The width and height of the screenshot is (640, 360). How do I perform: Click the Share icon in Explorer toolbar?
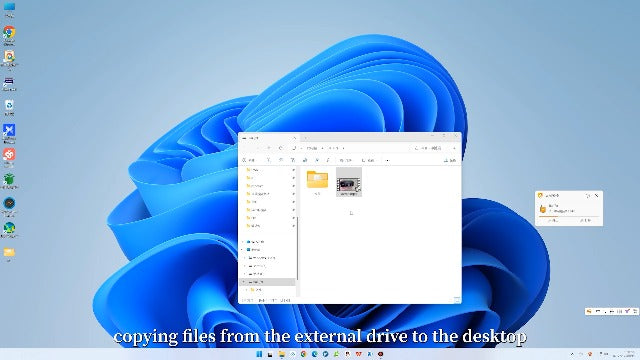click(x=317, y=160)
